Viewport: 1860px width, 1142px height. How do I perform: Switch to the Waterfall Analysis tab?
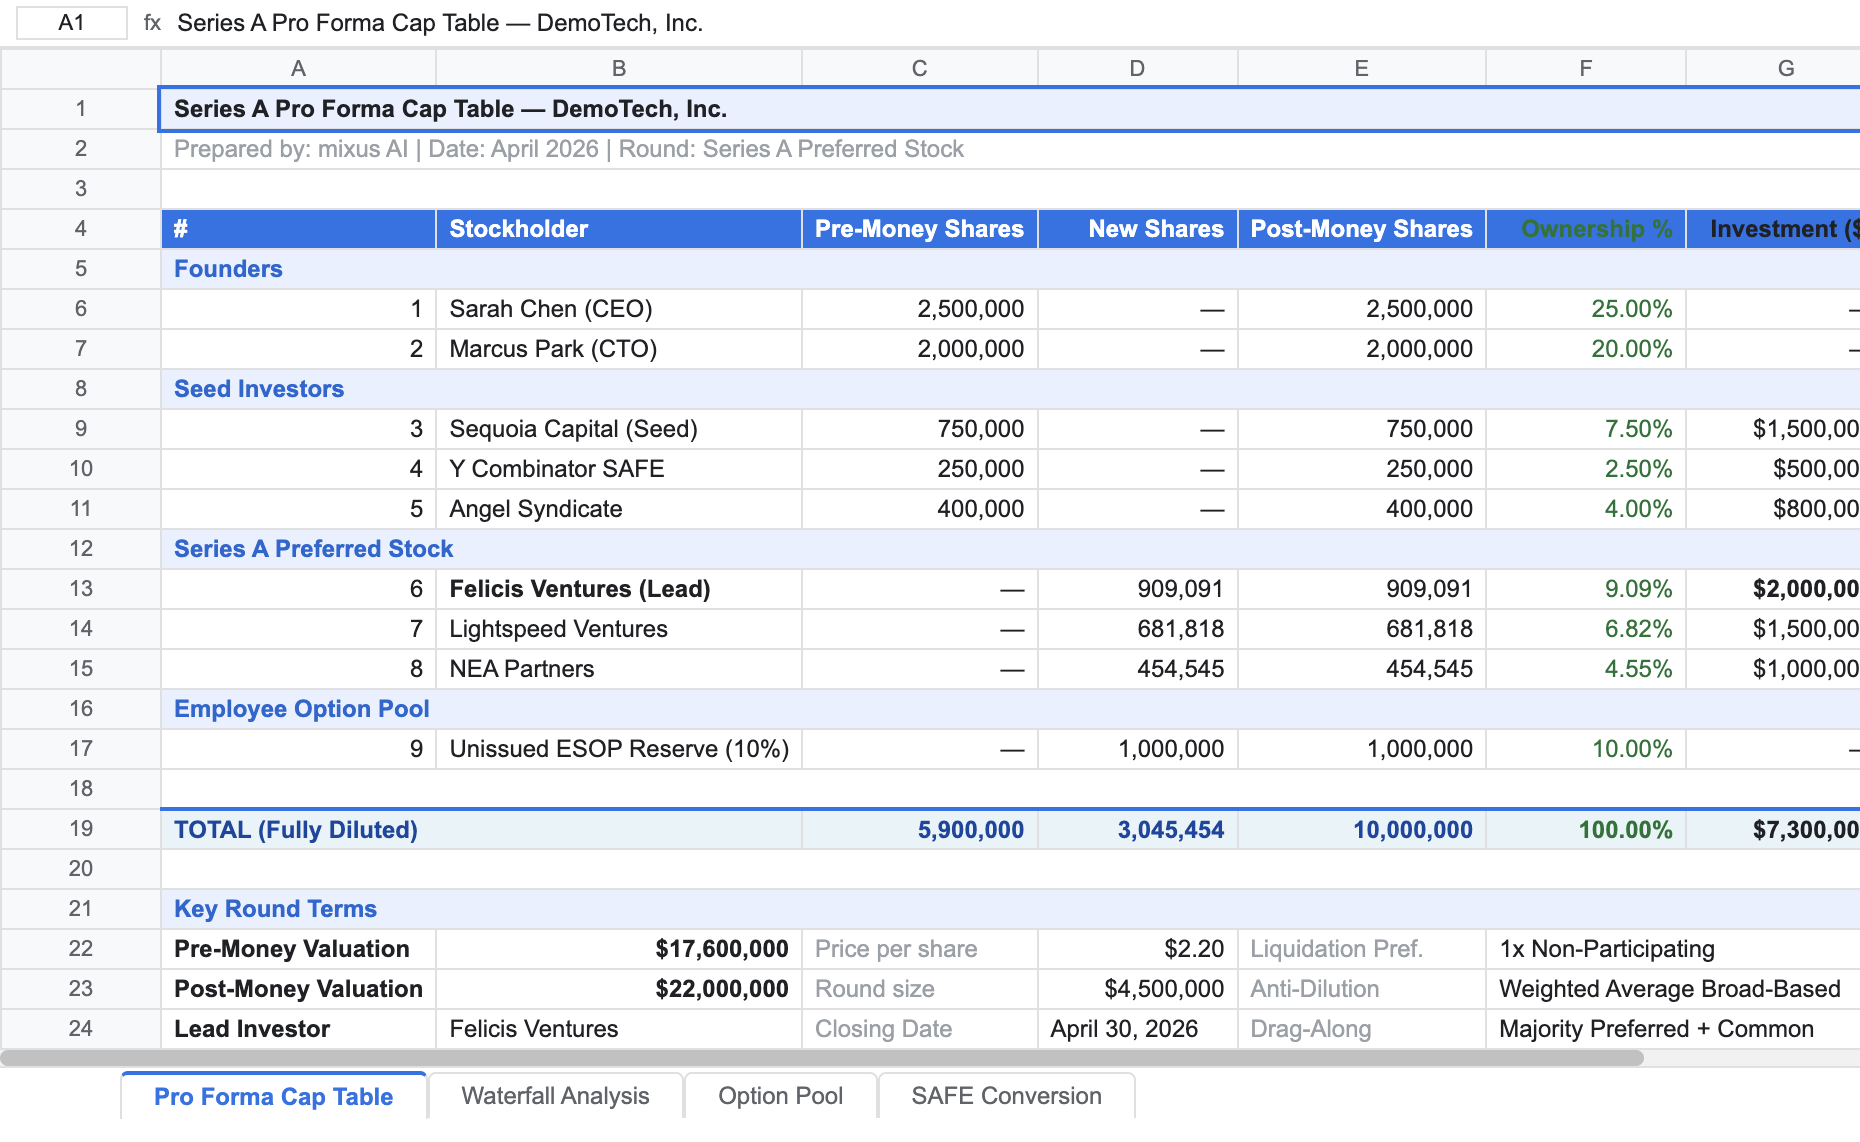556,1095
